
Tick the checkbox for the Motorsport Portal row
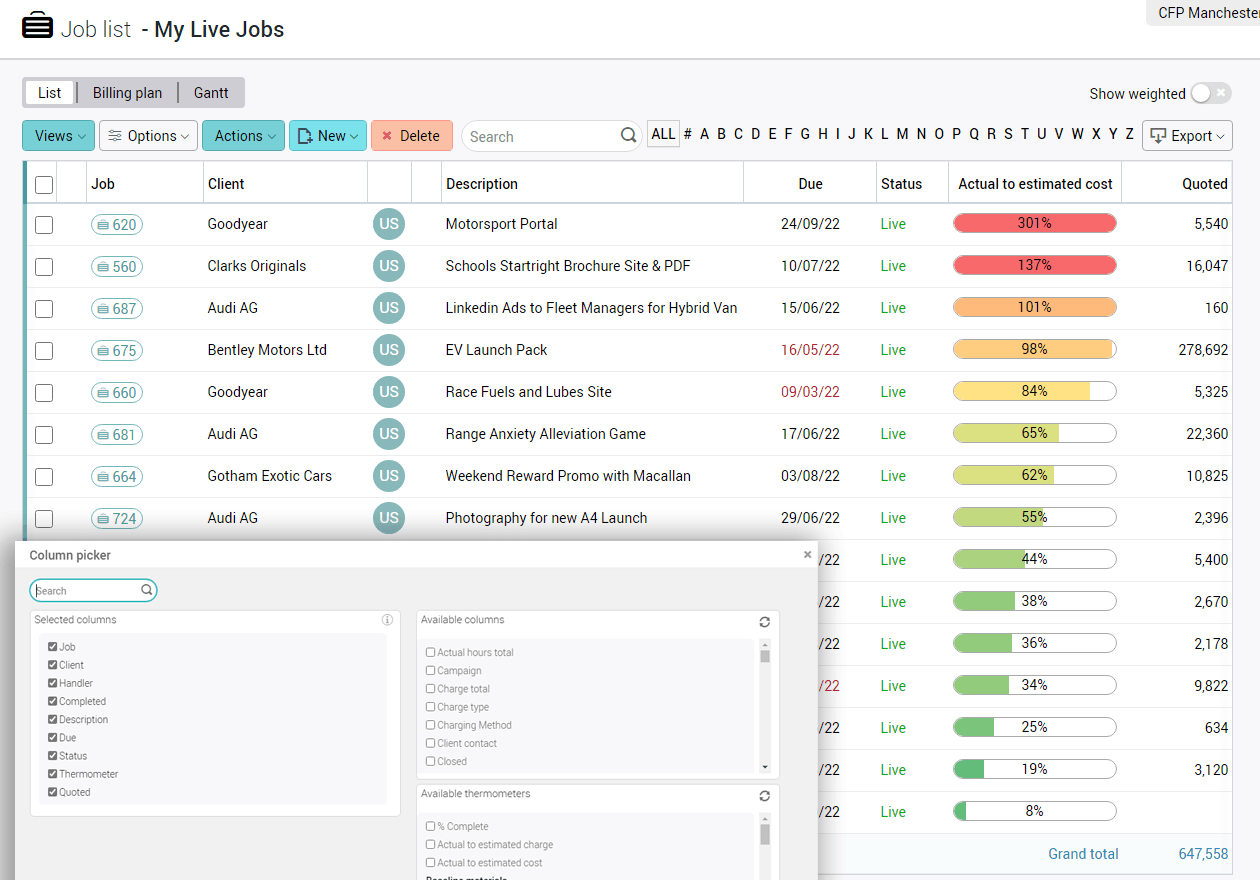(44, 225)
